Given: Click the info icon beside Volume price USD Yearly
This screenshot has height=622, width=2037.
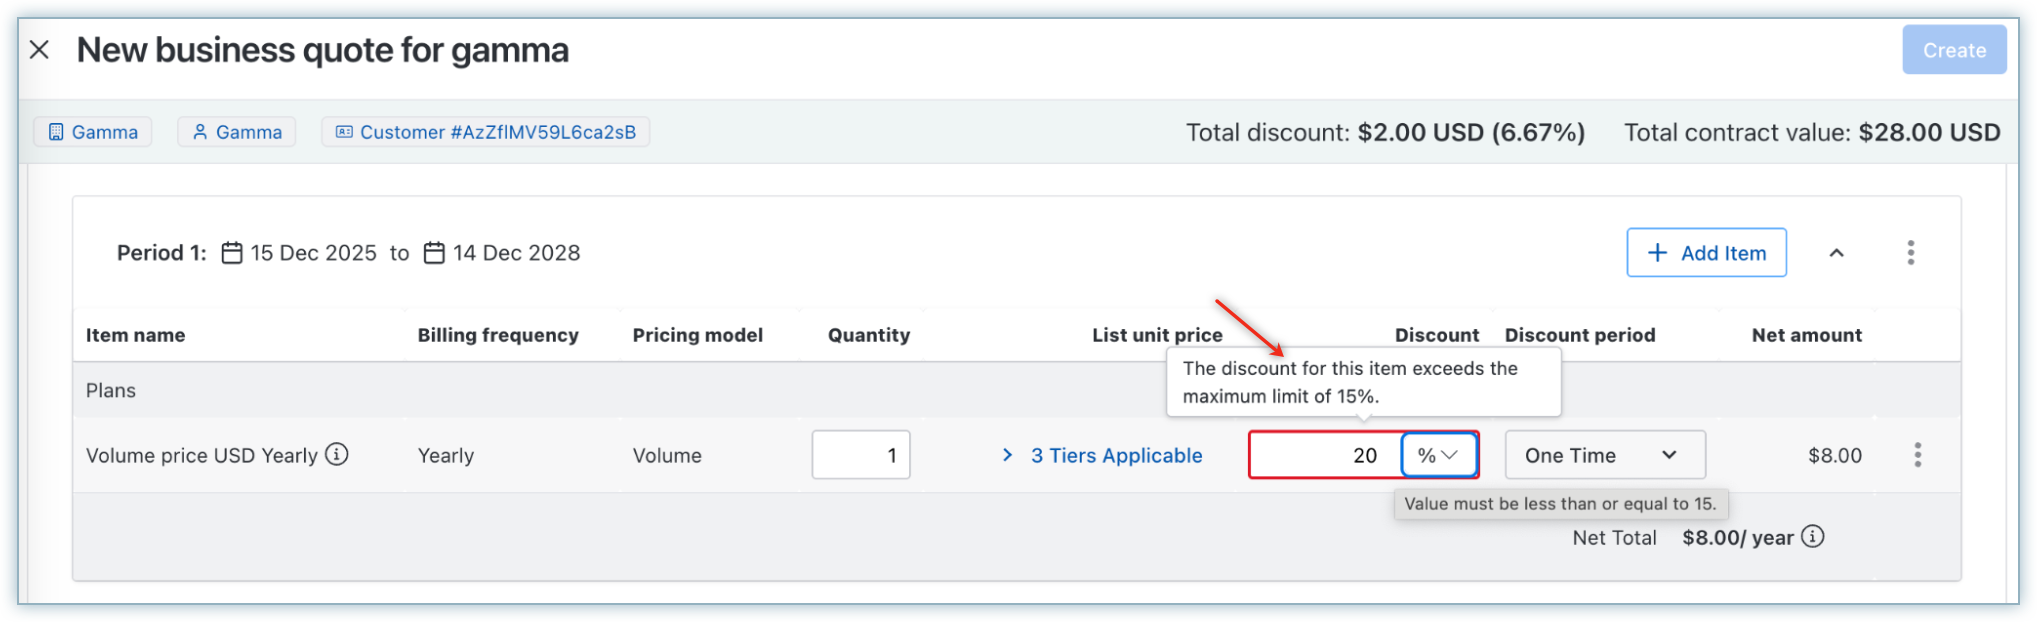Looking at the screenshot, I should point(338,455).
